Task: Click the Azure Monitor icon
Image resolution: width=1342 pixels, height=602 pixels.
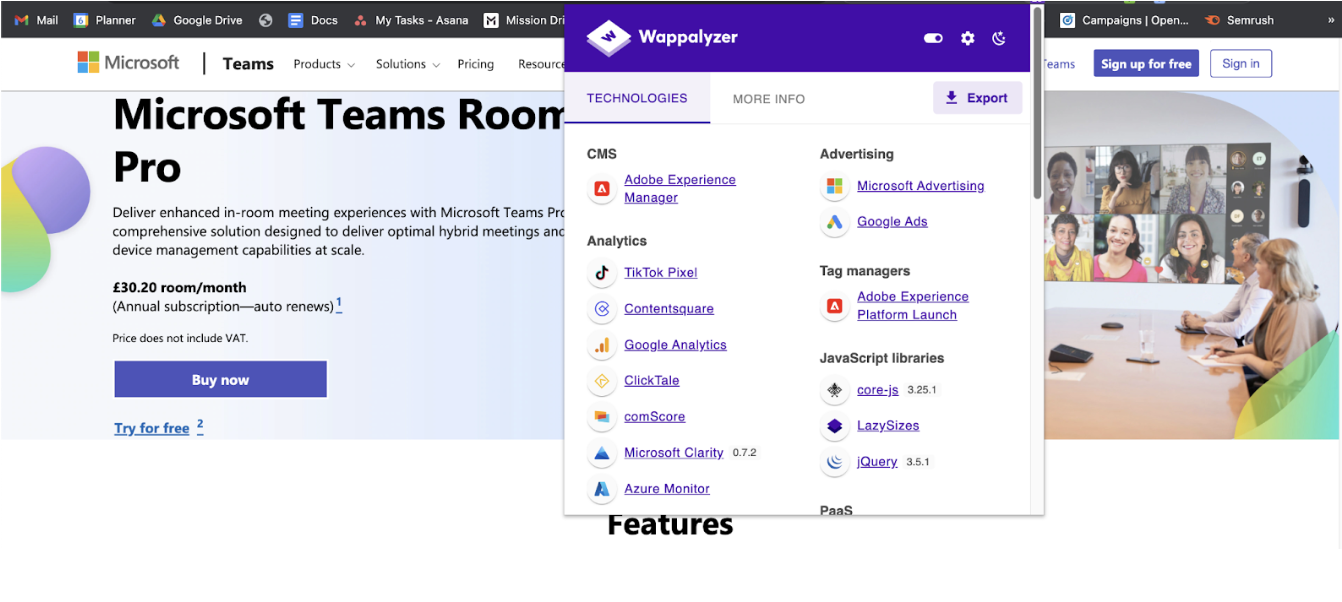Action: pyautogui.click(x=602, y=489)
